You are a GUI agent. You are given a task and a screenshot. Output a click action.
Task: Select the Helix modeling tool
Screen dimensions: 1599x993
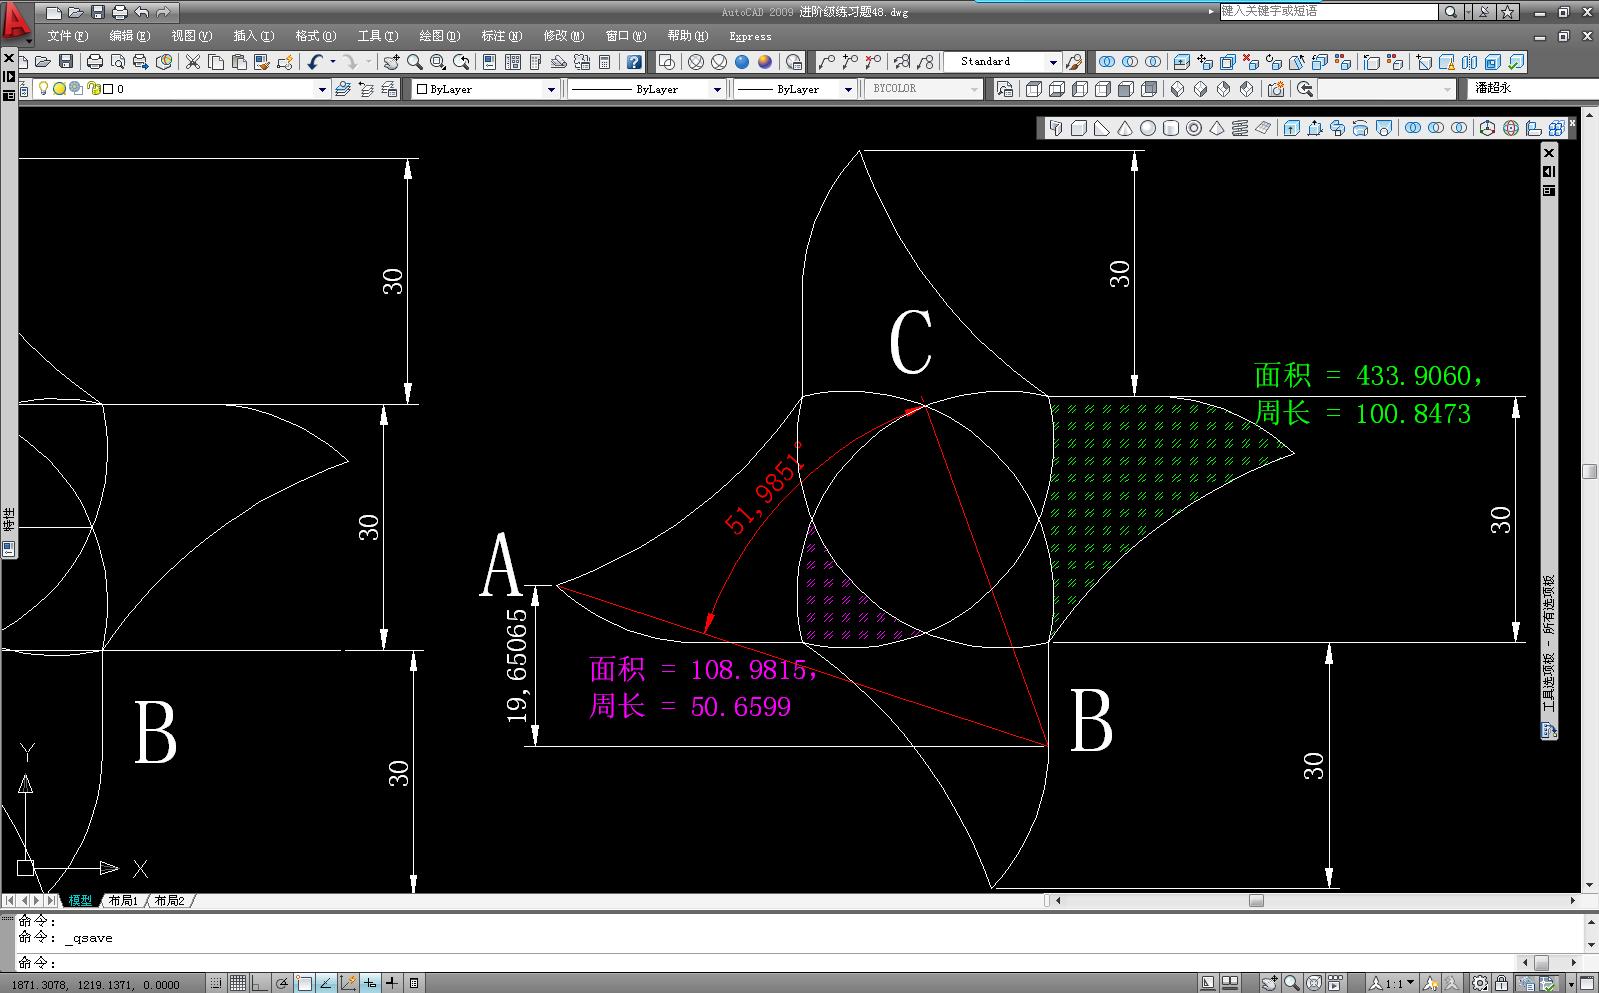(x=1240, y=128)
